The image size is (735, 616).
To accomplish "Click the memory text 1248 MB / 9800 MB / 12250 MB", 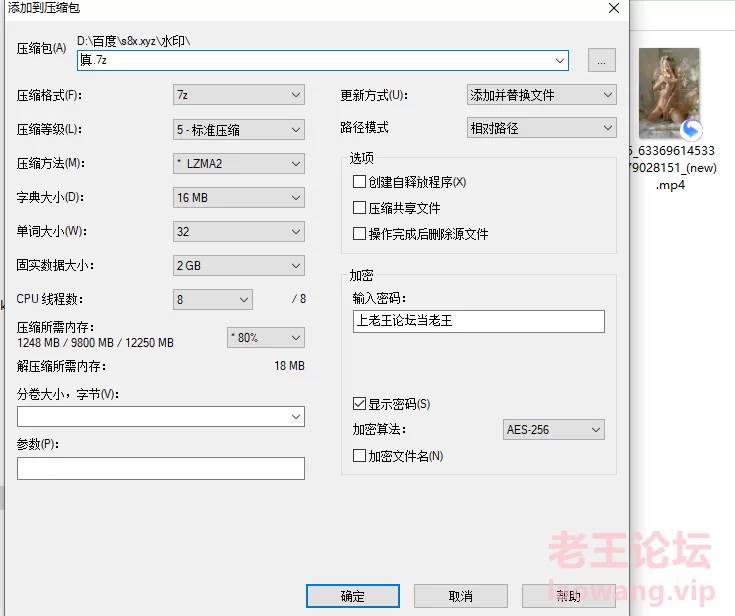I will click(95, 343).
